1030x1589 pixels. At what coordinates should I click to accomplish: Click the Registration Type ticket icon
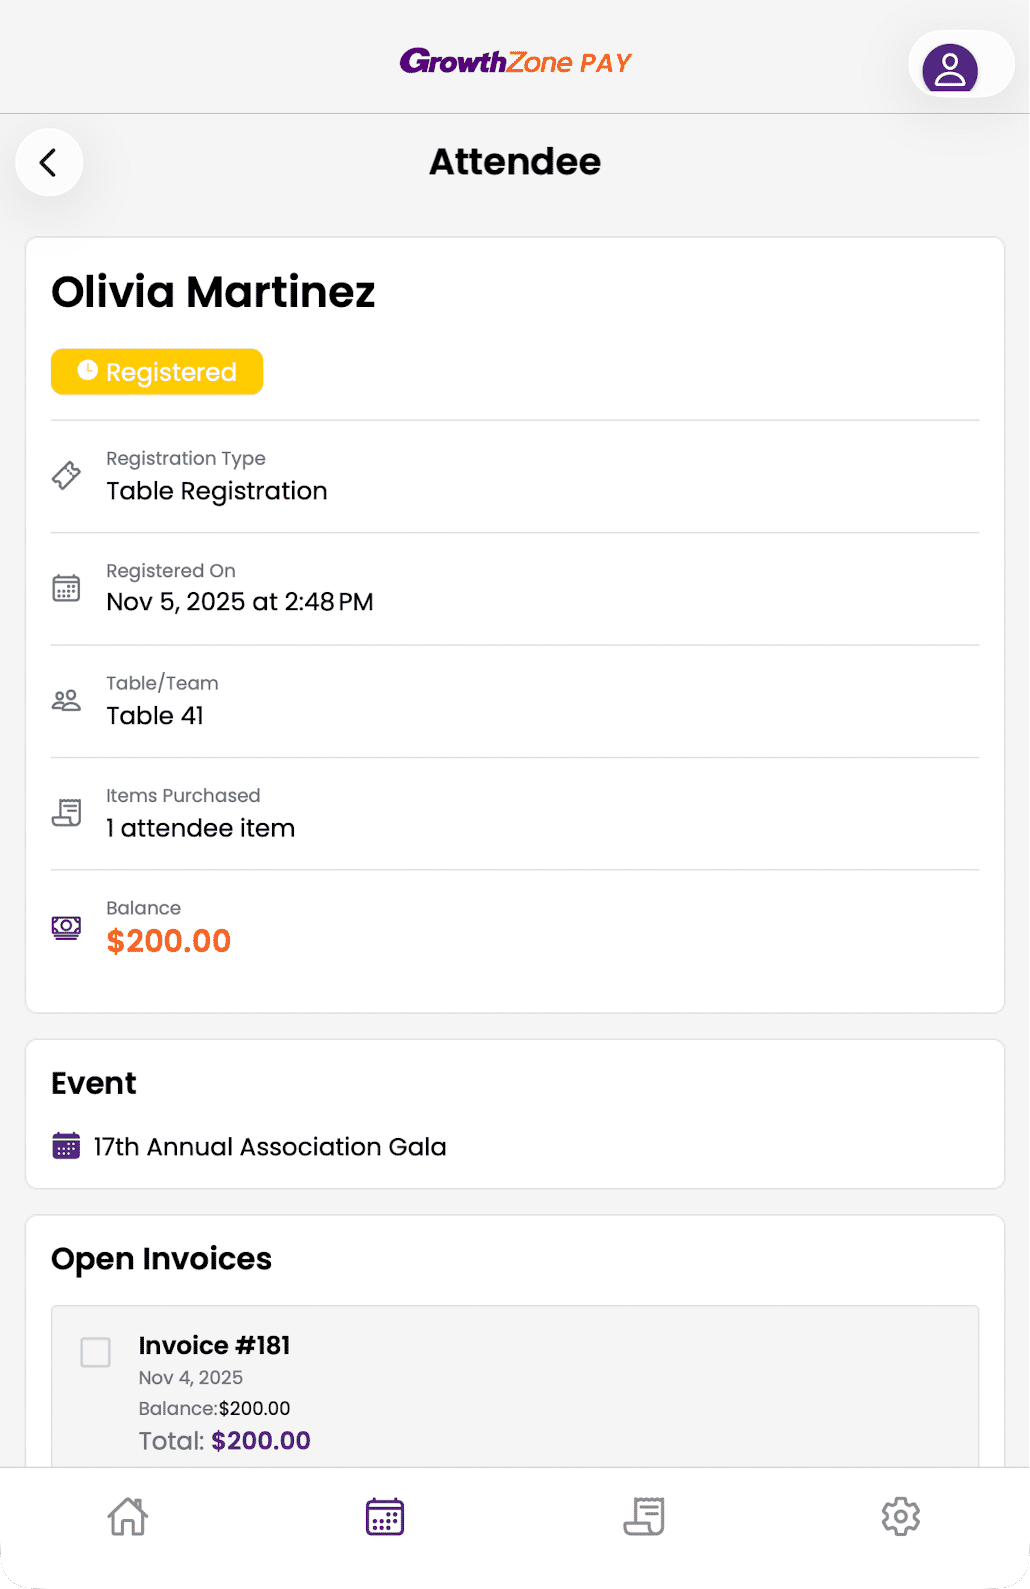point(66,475)
